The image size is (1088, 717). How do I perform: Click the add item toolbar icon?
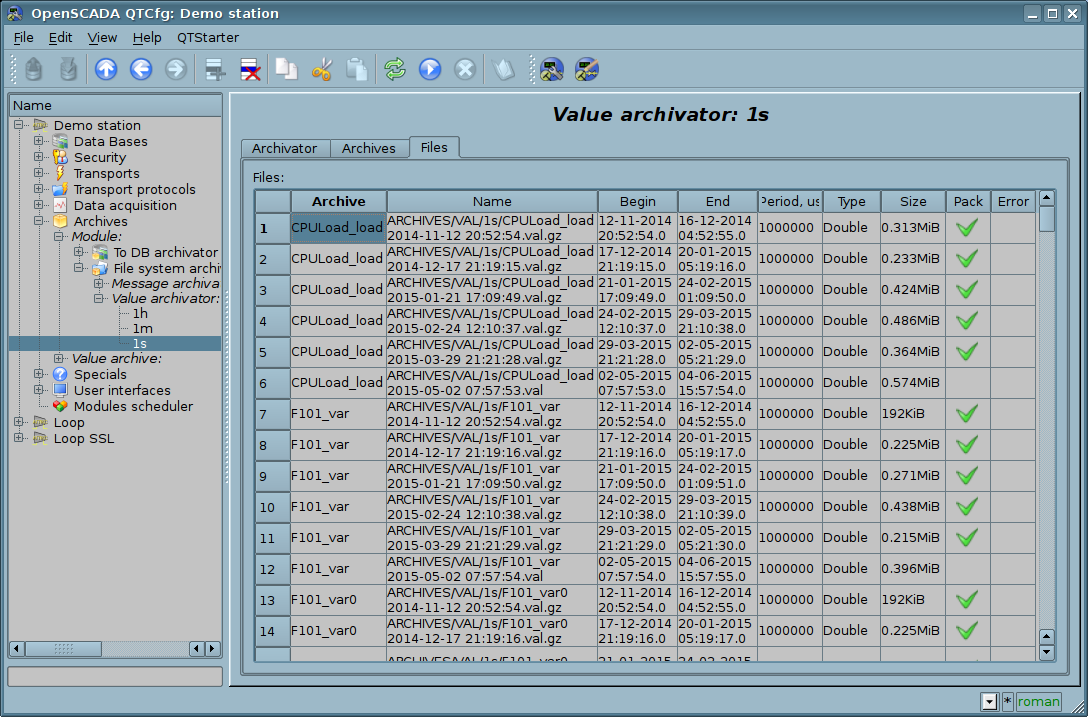pos(214,69)
